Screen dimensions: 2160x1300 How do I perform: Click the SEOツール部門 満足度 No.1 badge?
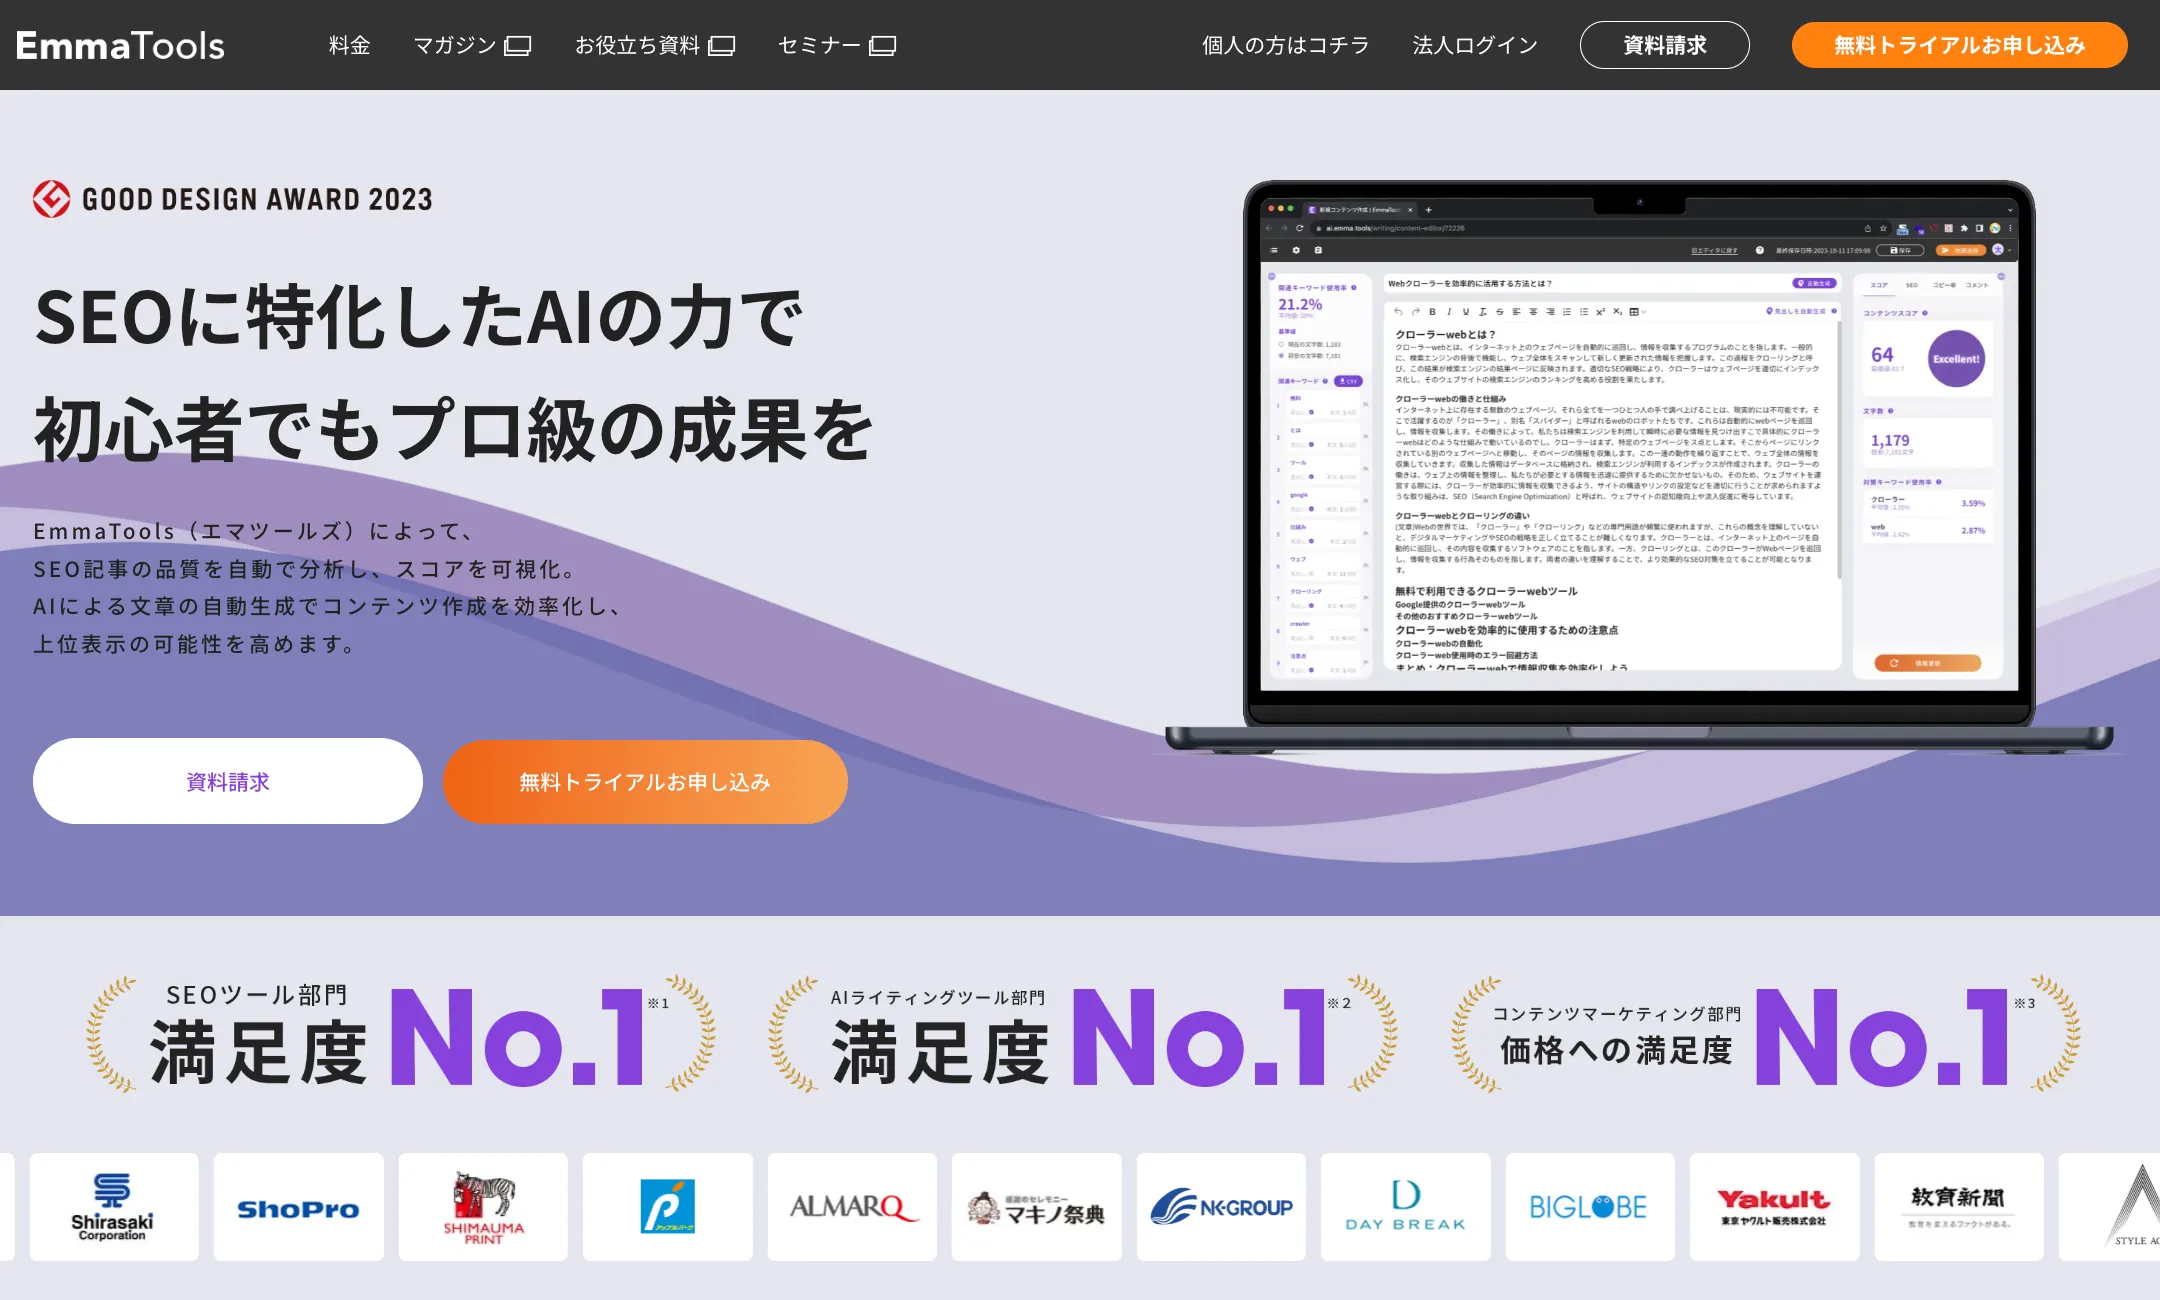pos(400,1034)
